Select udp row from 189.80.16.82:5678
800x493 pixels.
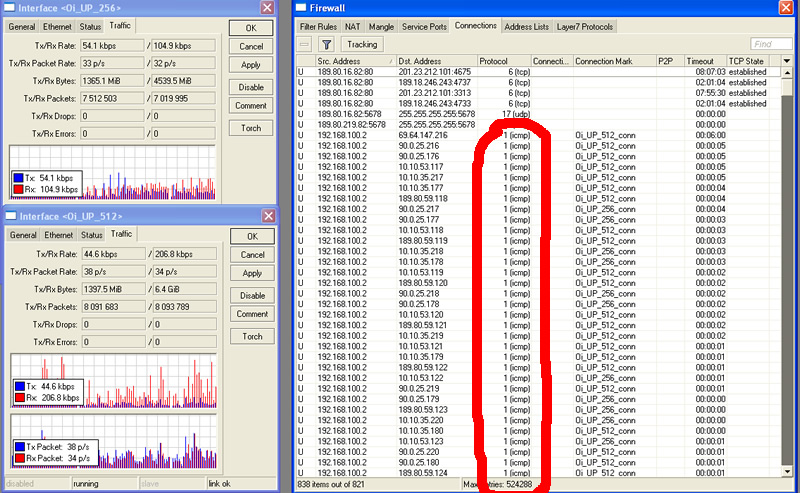point(538,114)
